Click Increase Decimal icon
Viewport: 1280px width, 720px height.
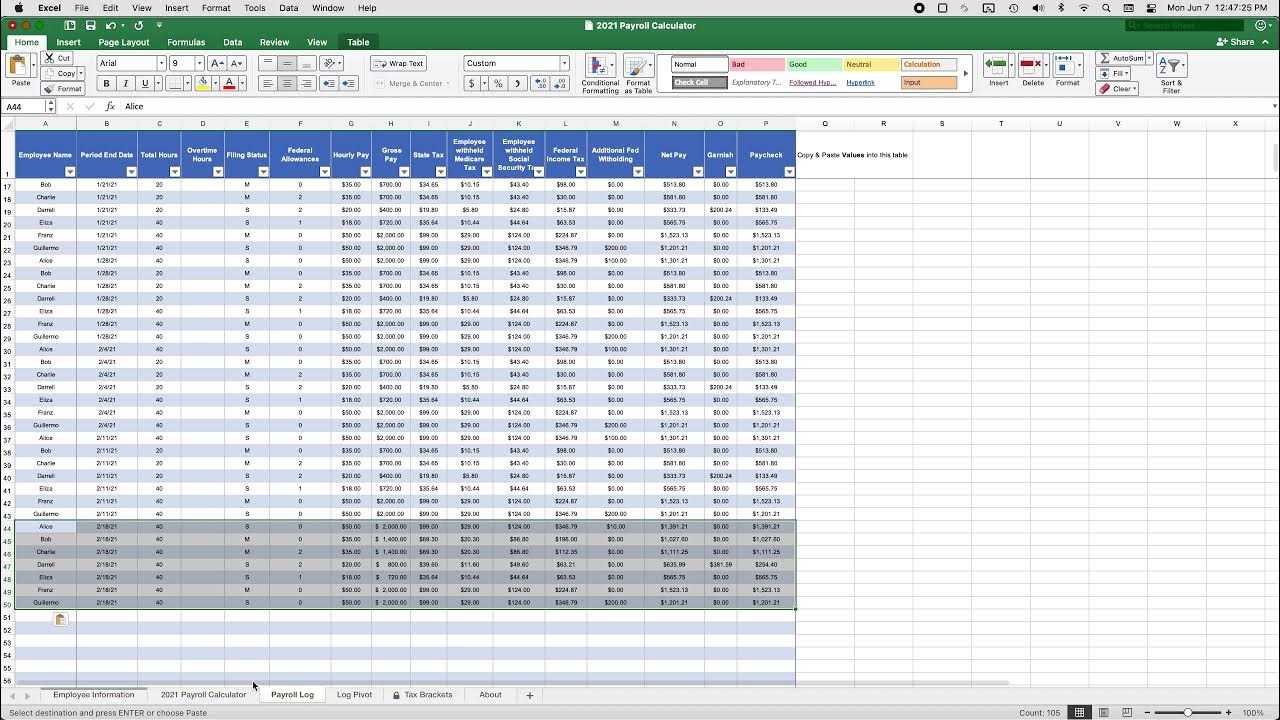541,84
